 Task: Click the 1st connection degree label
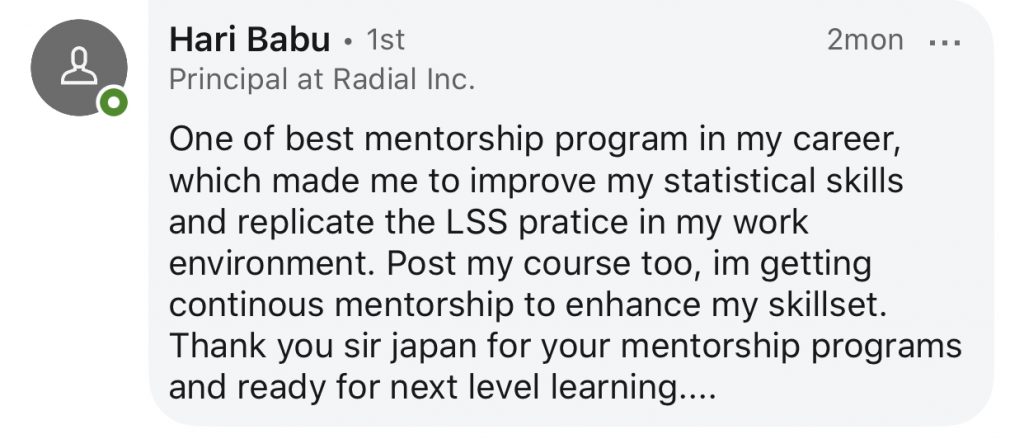point(386,41)
